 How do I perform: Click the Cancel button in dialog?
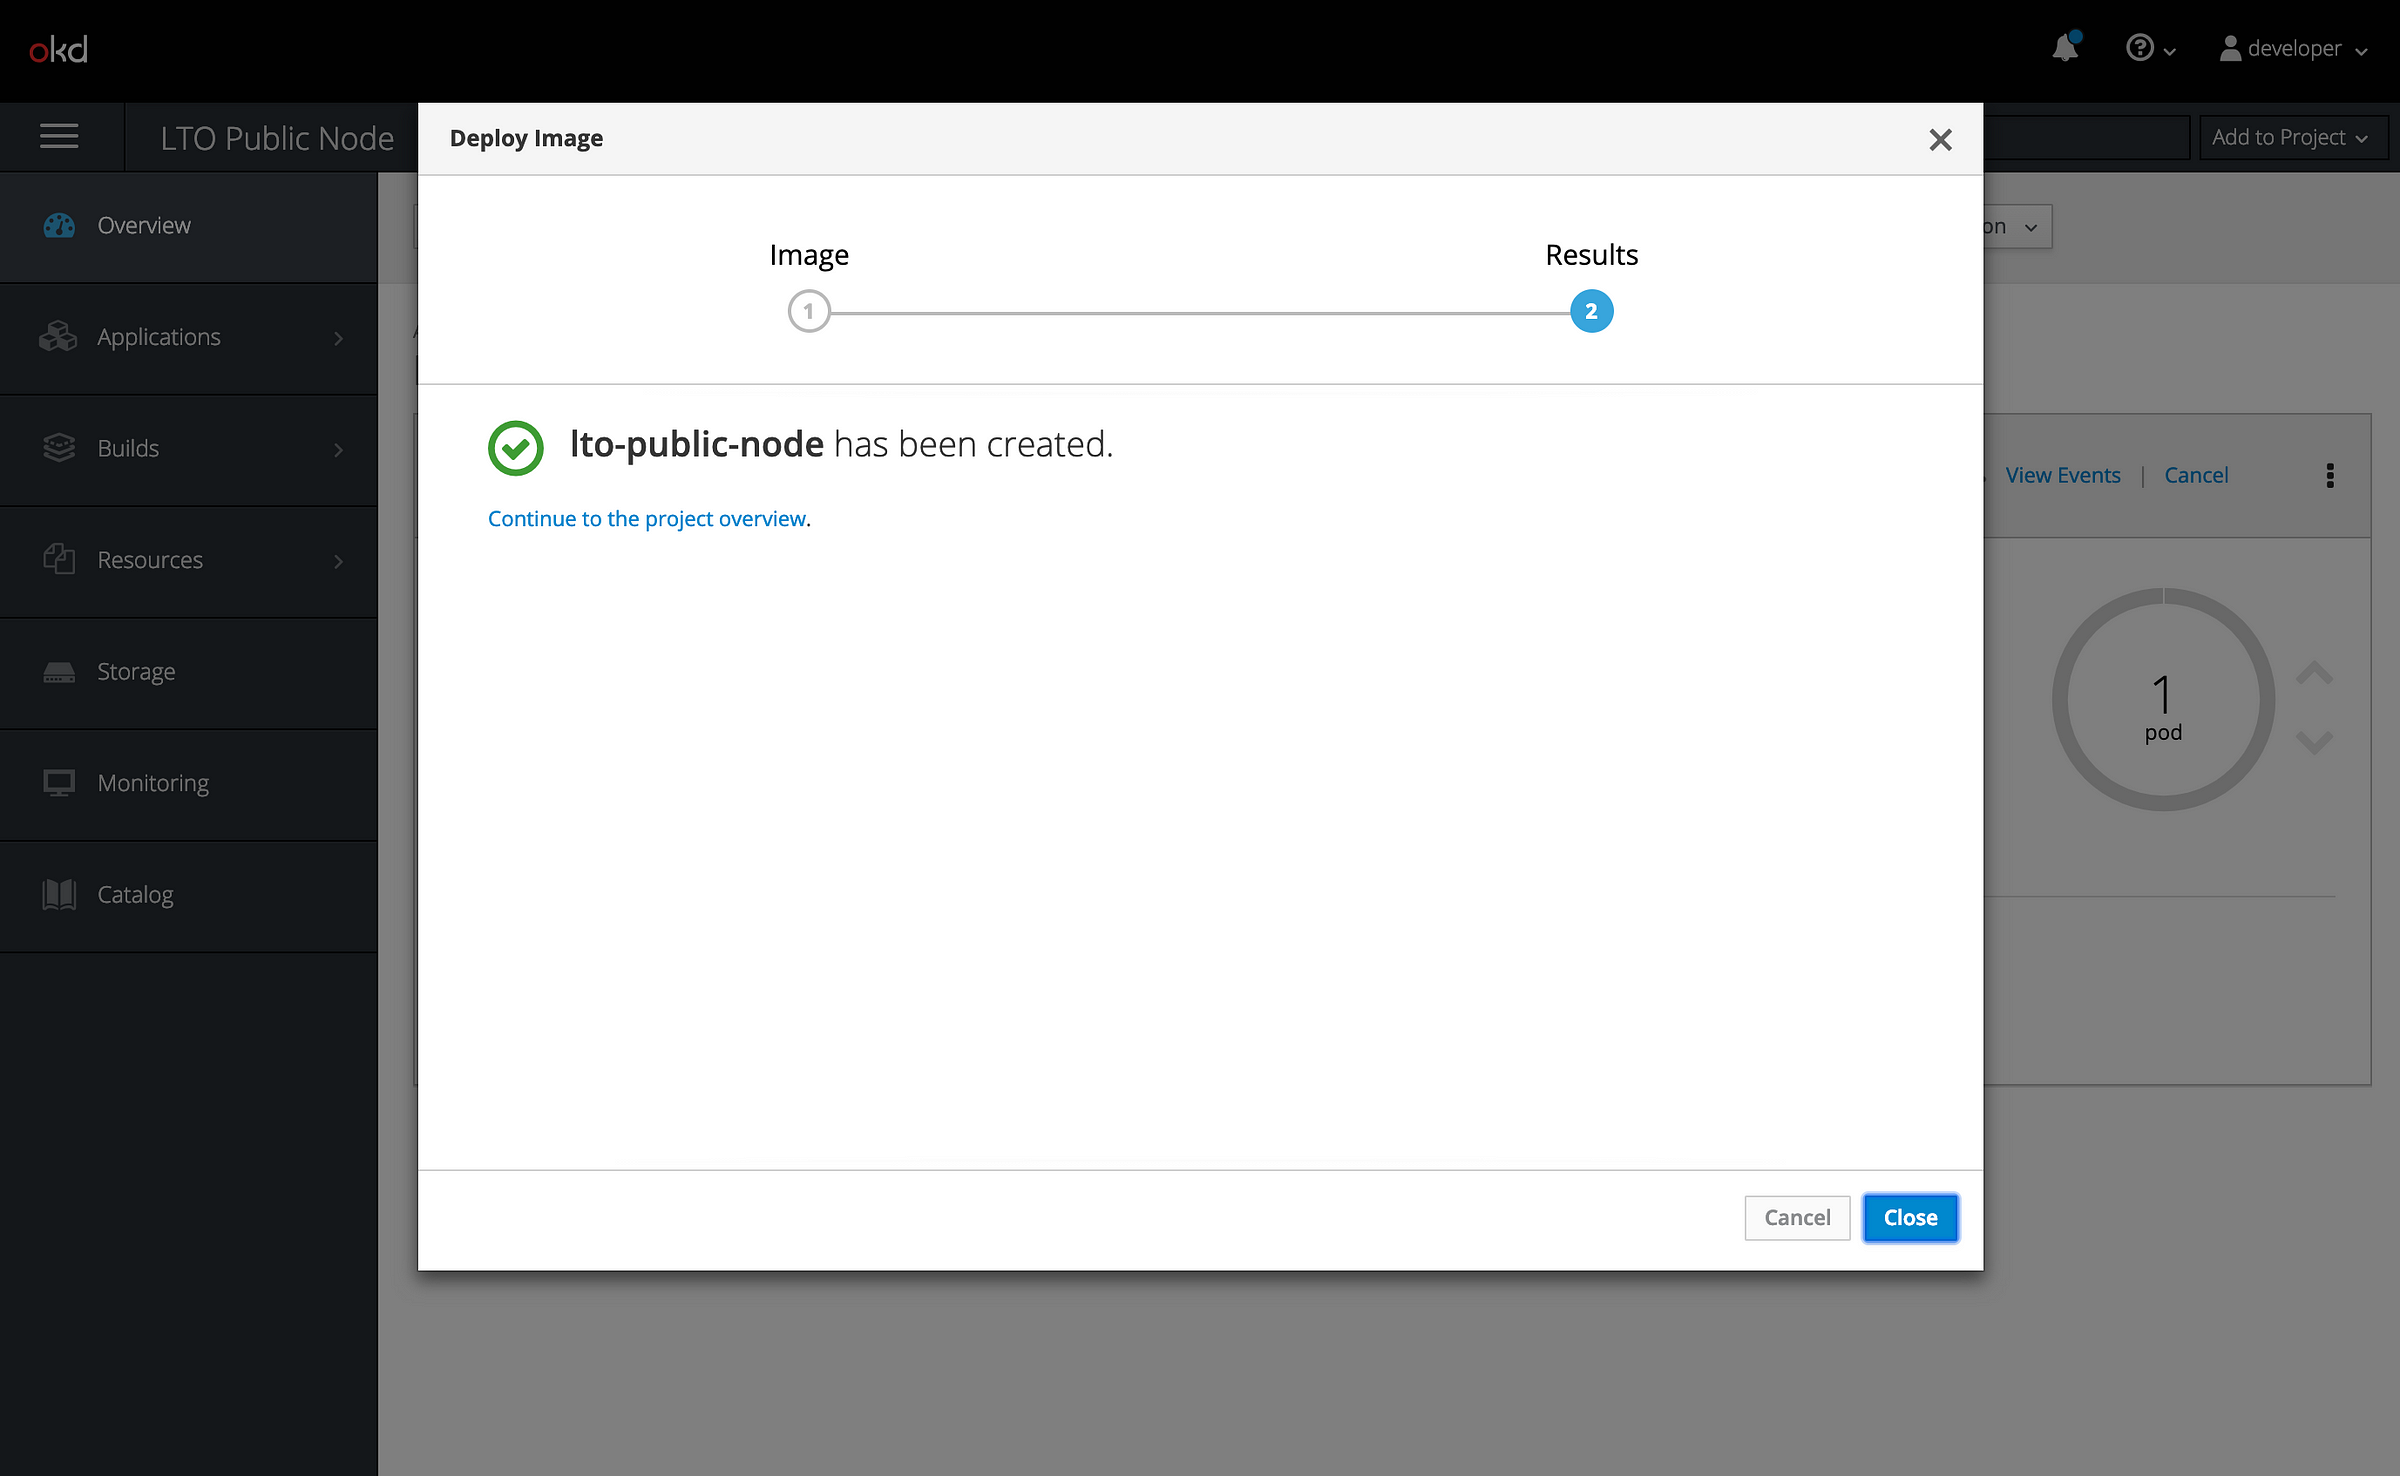(1797, 1217)
